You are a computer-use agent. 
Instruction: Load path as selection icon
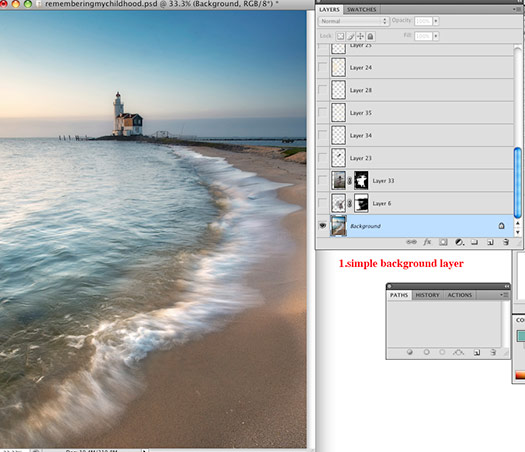click(442, 352)
